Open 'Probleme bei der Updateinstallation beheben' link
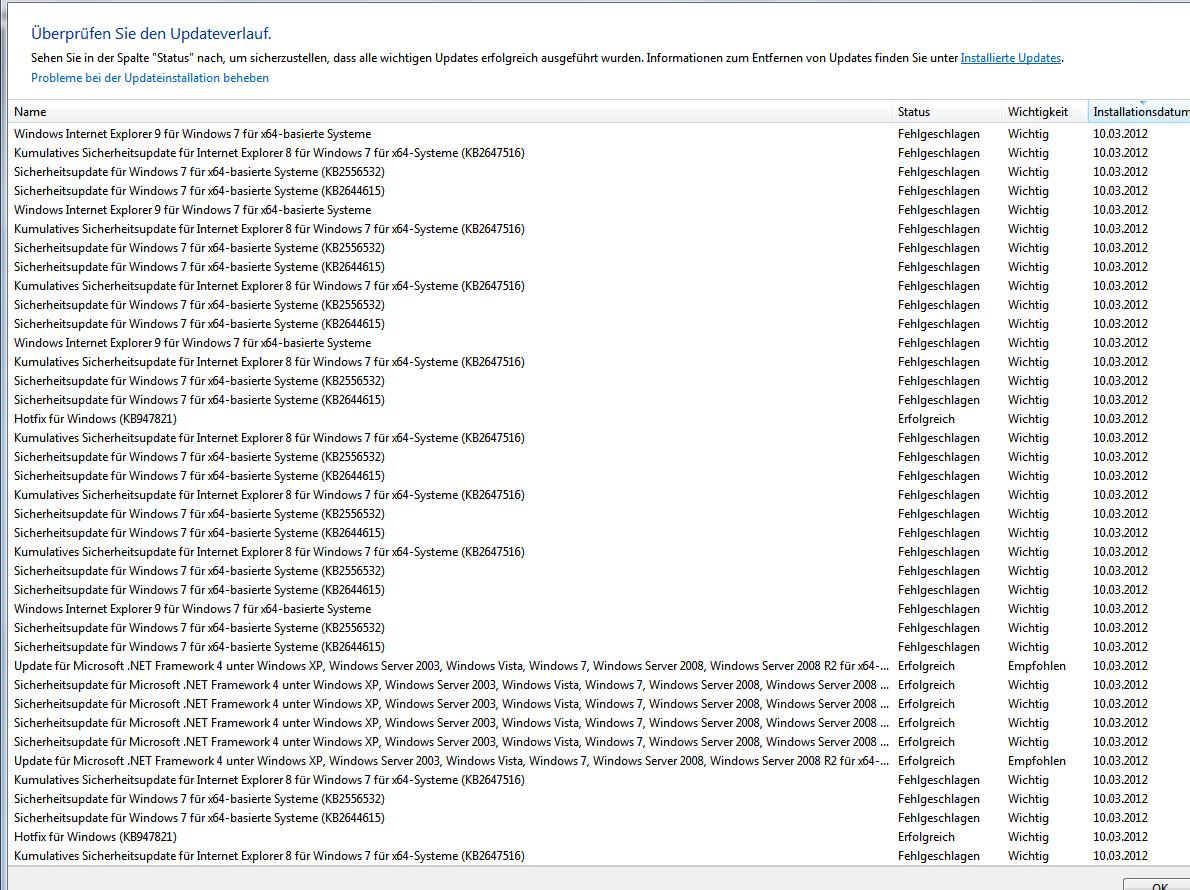Image resolution: width=1190 pixels, height=890 pixels. [150, 78]
